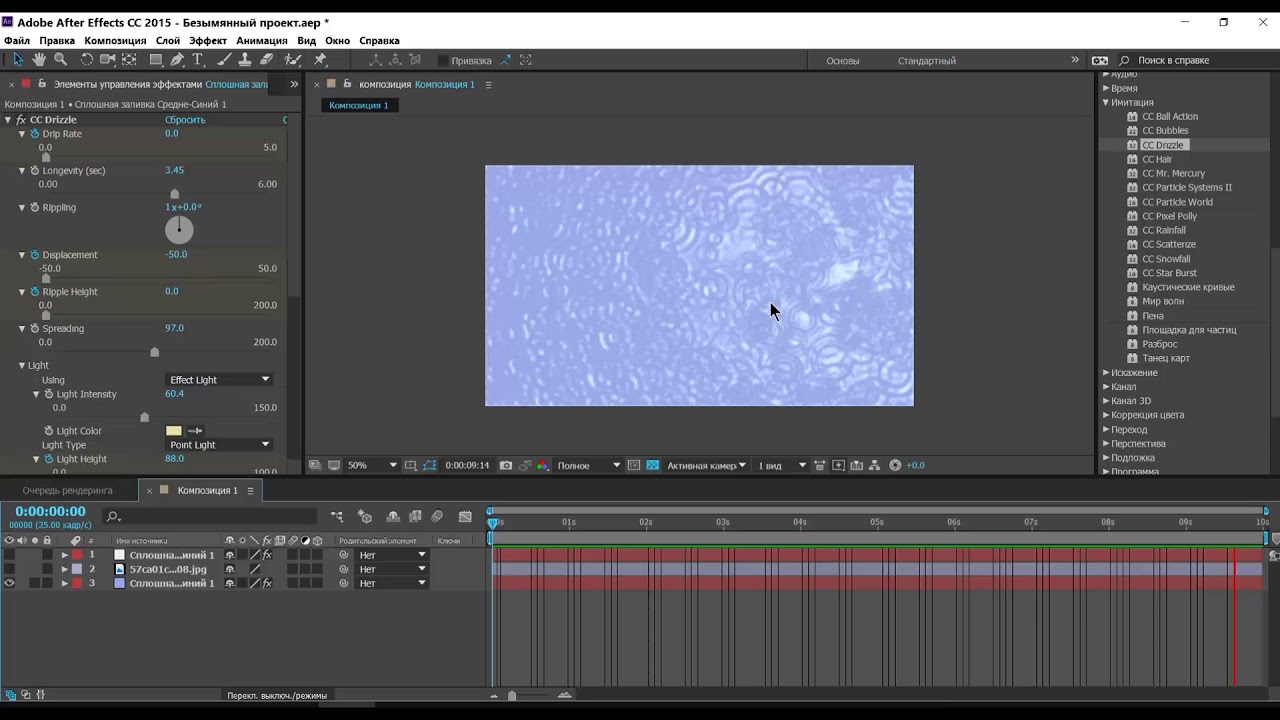Viewport: 1280px width, 720px height.
Task: Click Перекл. выключ./режимы toggle button
Action: 277,695
